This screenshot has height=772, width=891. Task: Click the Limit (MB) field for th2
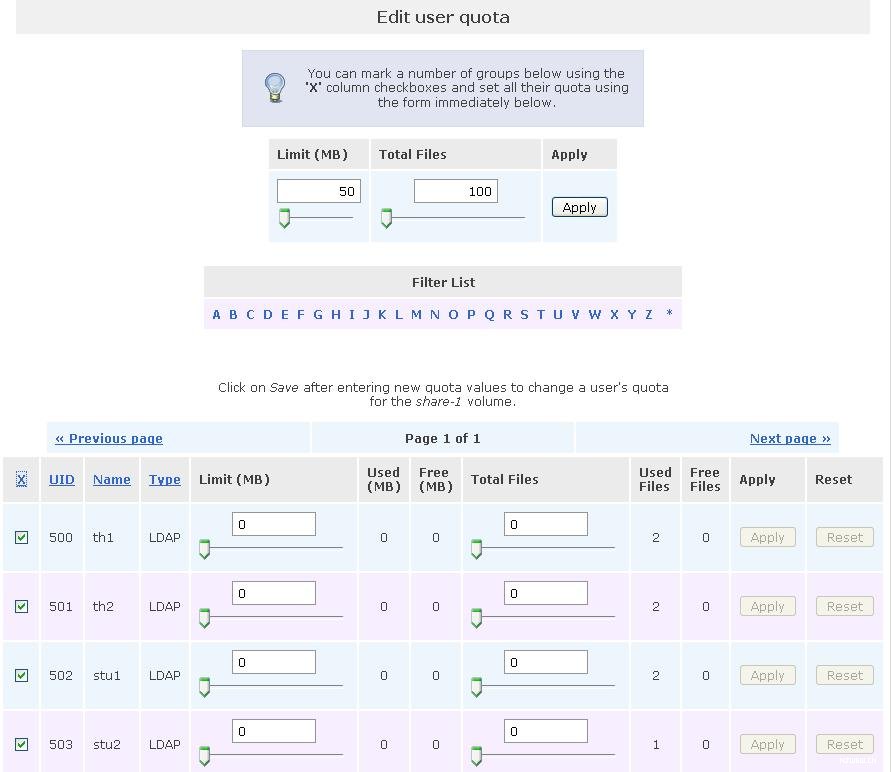coord(274,593)
